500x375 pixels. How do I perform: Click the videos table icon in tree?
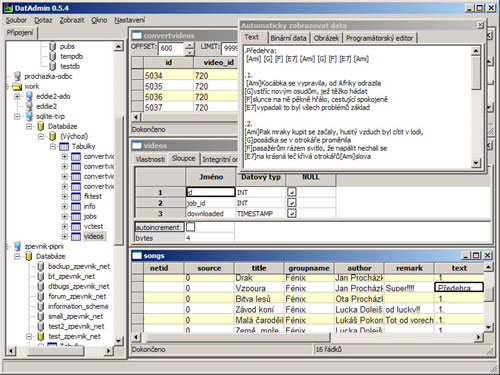pos(76,237)
